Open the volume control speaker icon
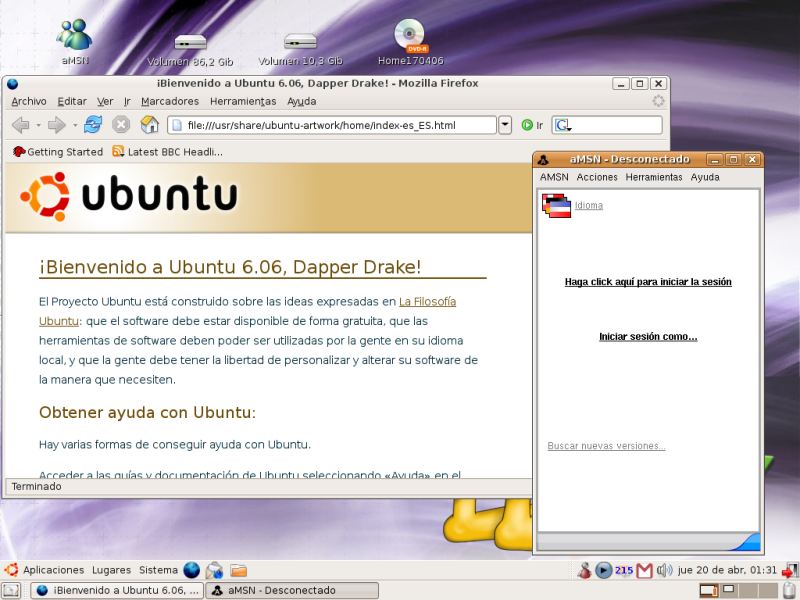 point(664,570)
